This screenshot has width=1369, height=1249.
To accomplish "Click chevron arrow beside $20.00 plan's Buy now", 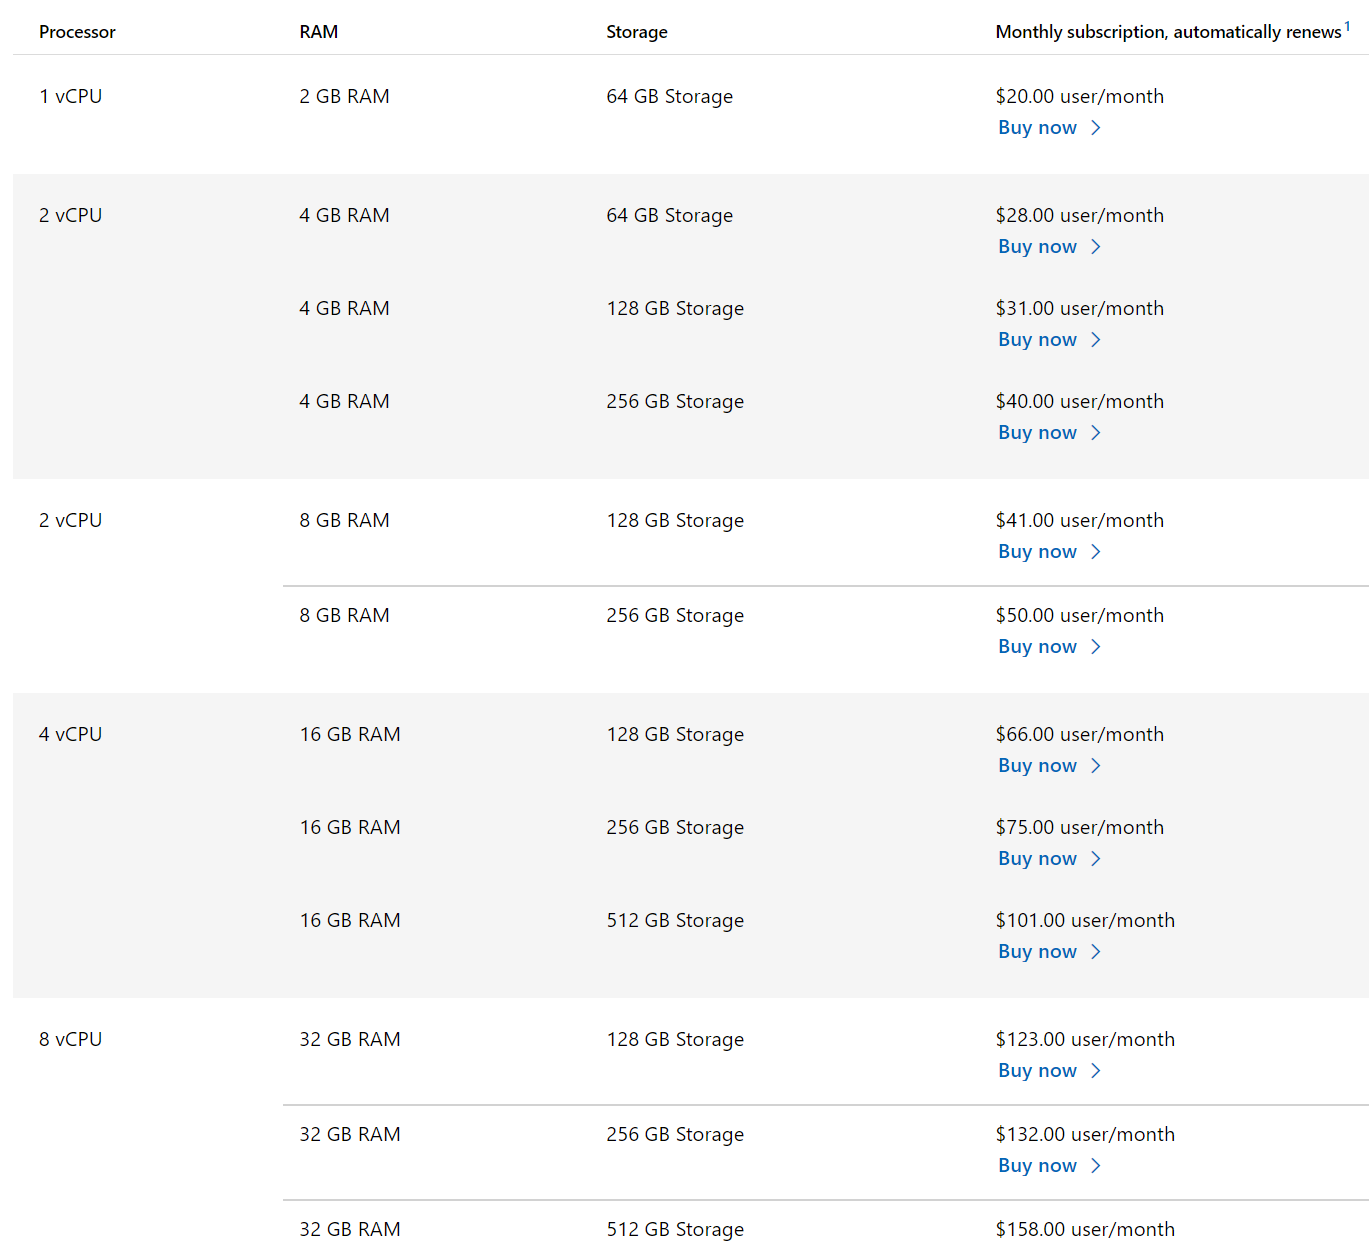I will coord(1096,128).
